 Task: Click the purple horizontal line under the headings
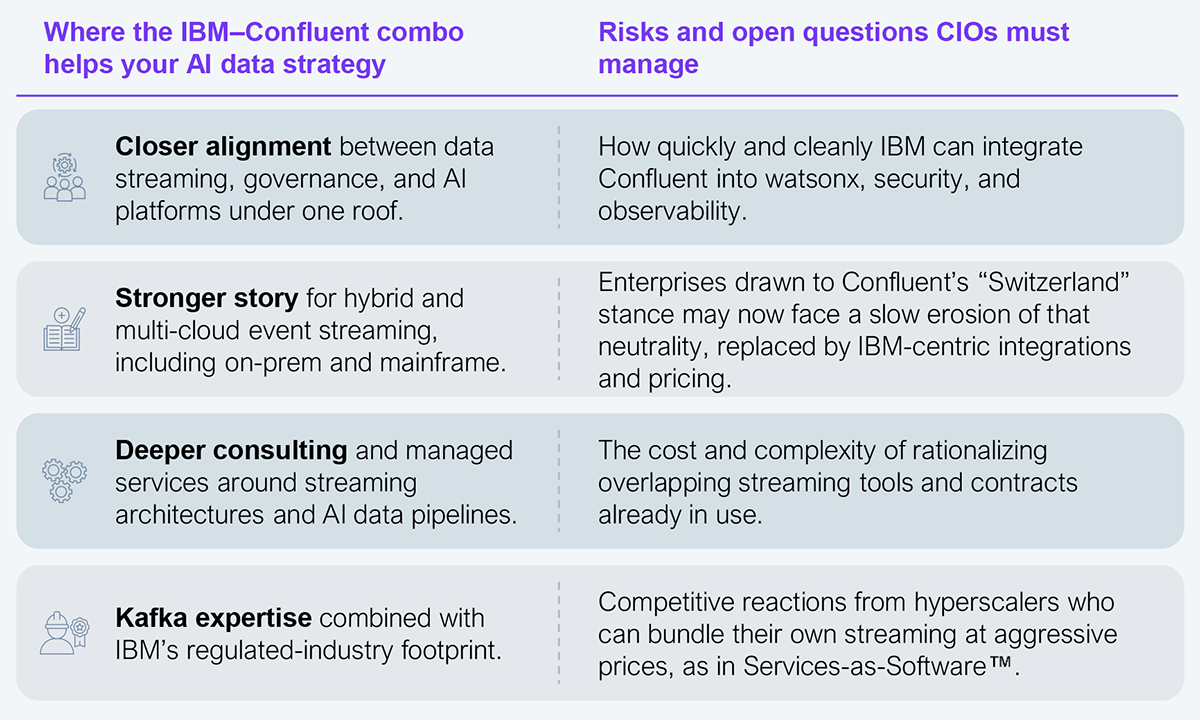[x=600, y=95]
